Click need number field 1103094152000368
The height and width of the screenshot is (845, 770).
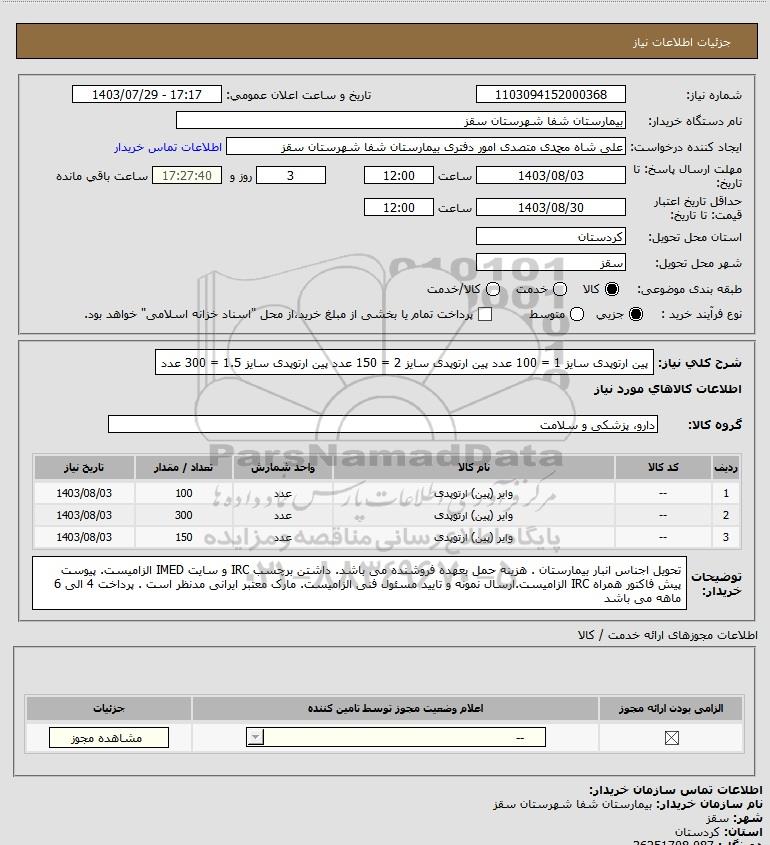coord(551,94)
